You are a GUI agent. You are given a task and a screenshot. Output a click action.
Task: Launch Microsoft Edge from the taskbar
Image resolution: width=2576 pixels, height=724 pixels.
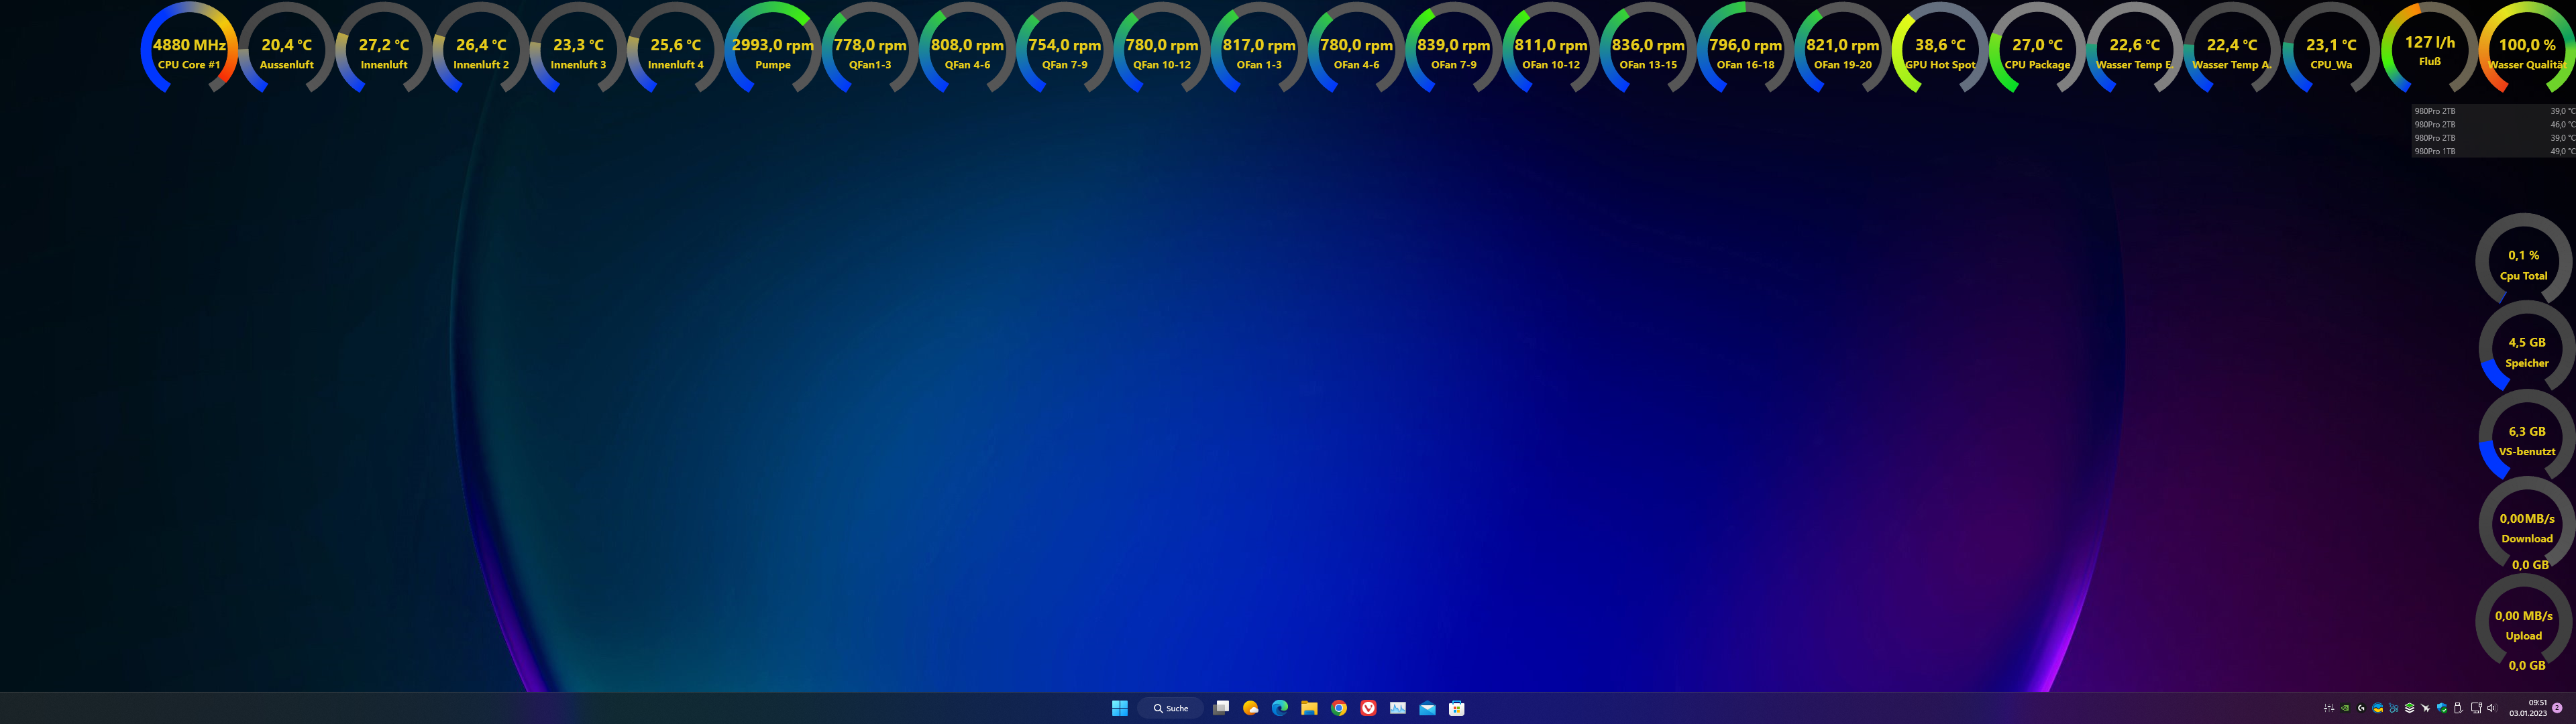pos(1279,708)
